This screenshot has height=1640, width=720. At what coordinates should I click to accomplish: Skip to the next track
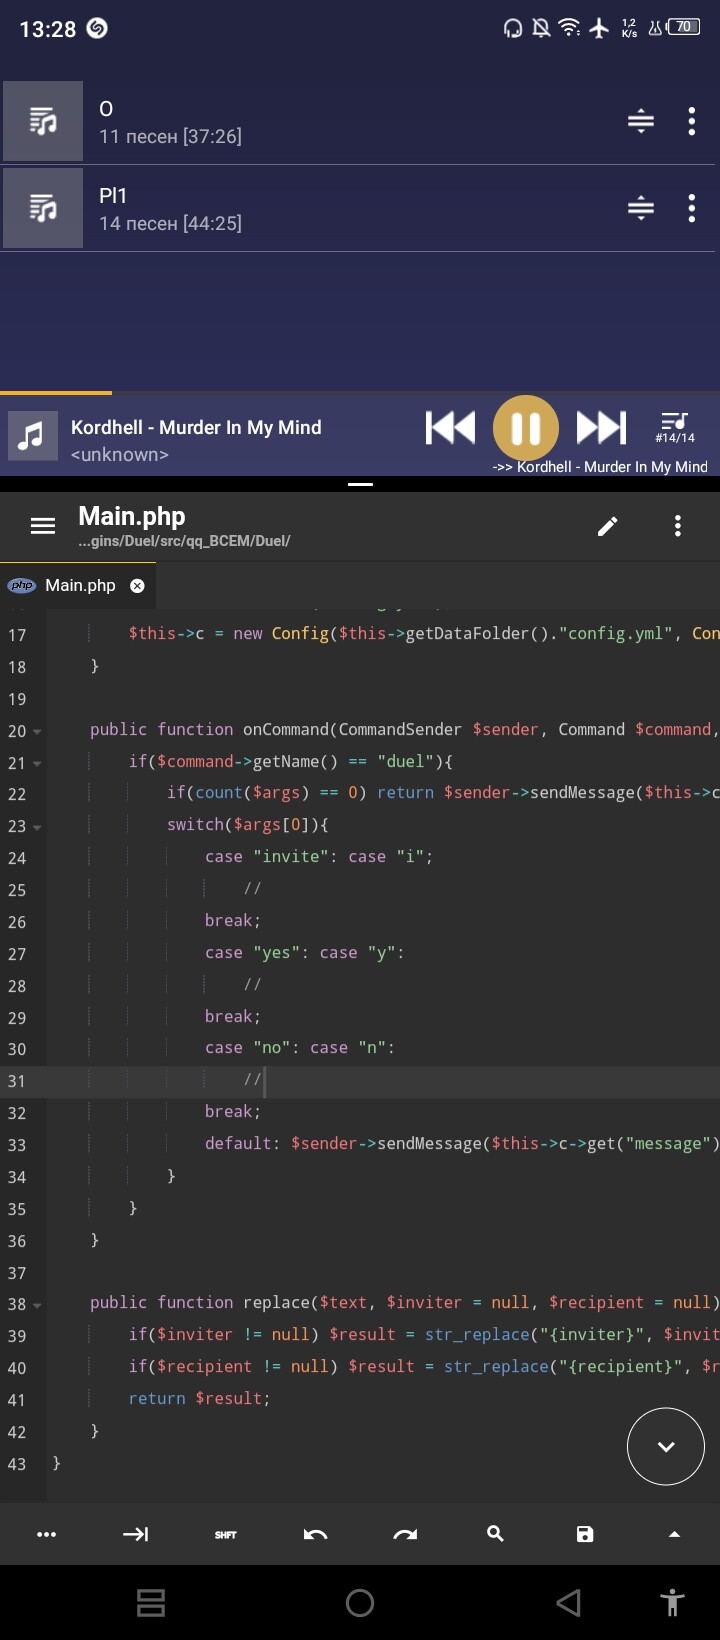[601, 428]
